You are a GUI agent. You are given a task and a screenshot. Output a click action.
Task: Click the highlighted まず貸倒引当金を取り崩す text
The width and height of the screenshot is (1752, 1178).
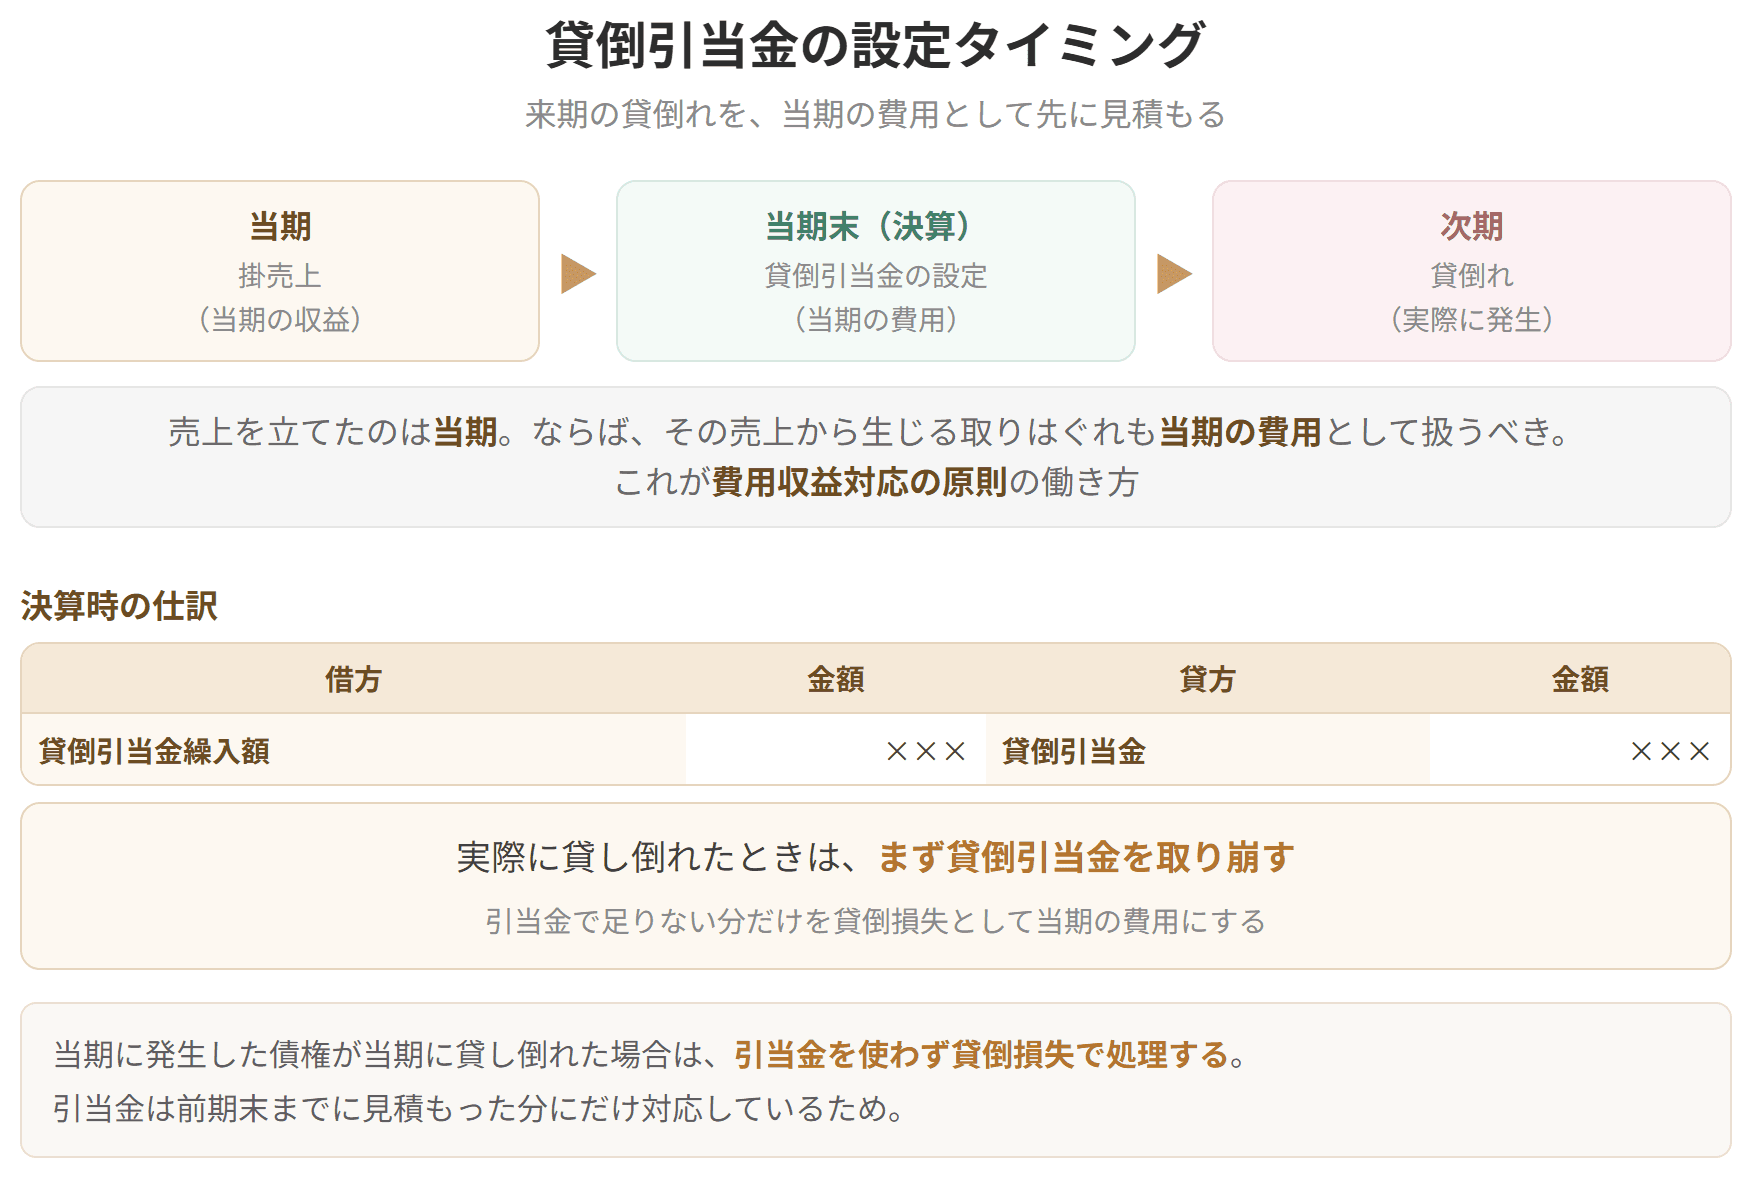click(x=1087, y=858)
